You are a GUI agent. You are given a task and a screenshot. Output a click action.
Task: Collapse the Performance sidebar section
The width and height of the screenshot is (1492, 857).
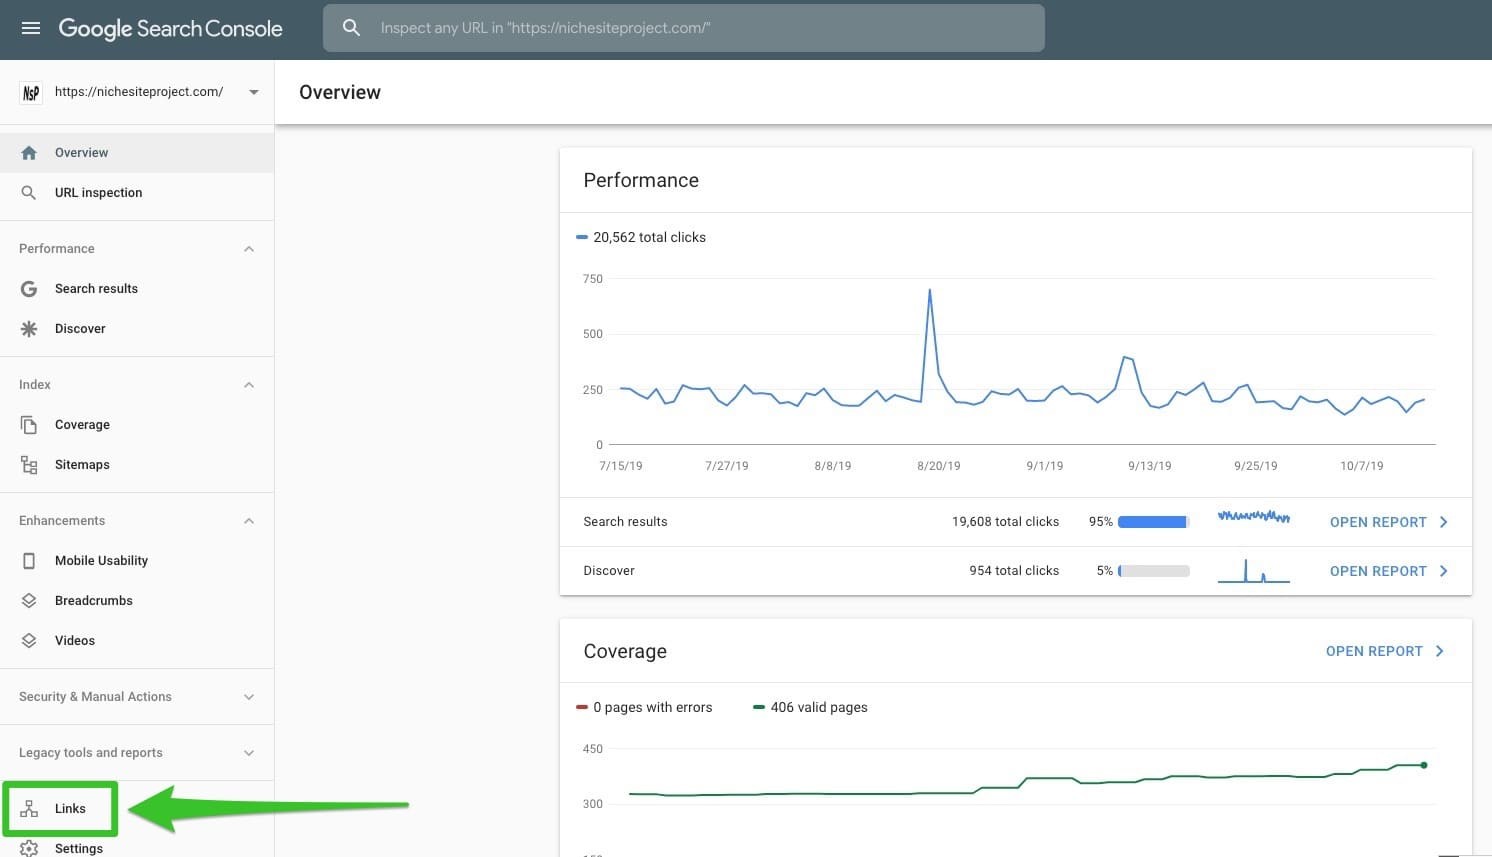[x=249, y=249]
